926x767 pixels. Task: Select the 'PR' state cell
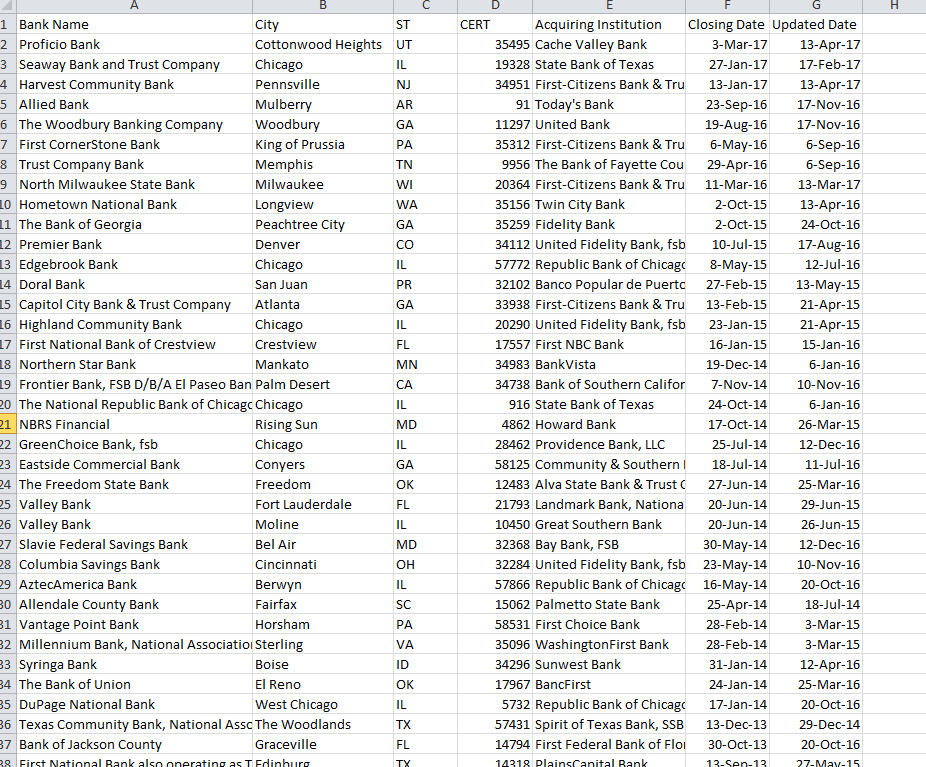click(x=425, y=285)
